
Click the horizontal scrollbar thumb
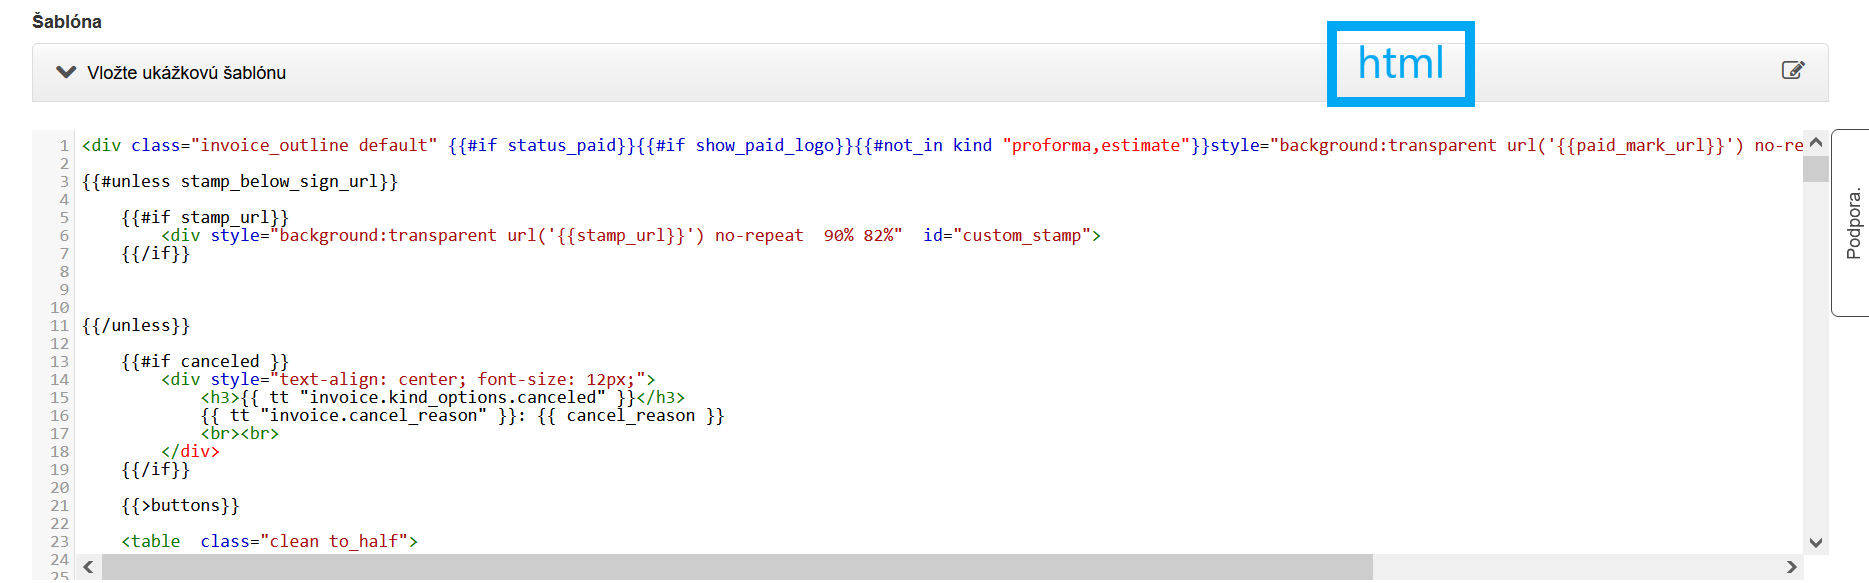(737, 567)
